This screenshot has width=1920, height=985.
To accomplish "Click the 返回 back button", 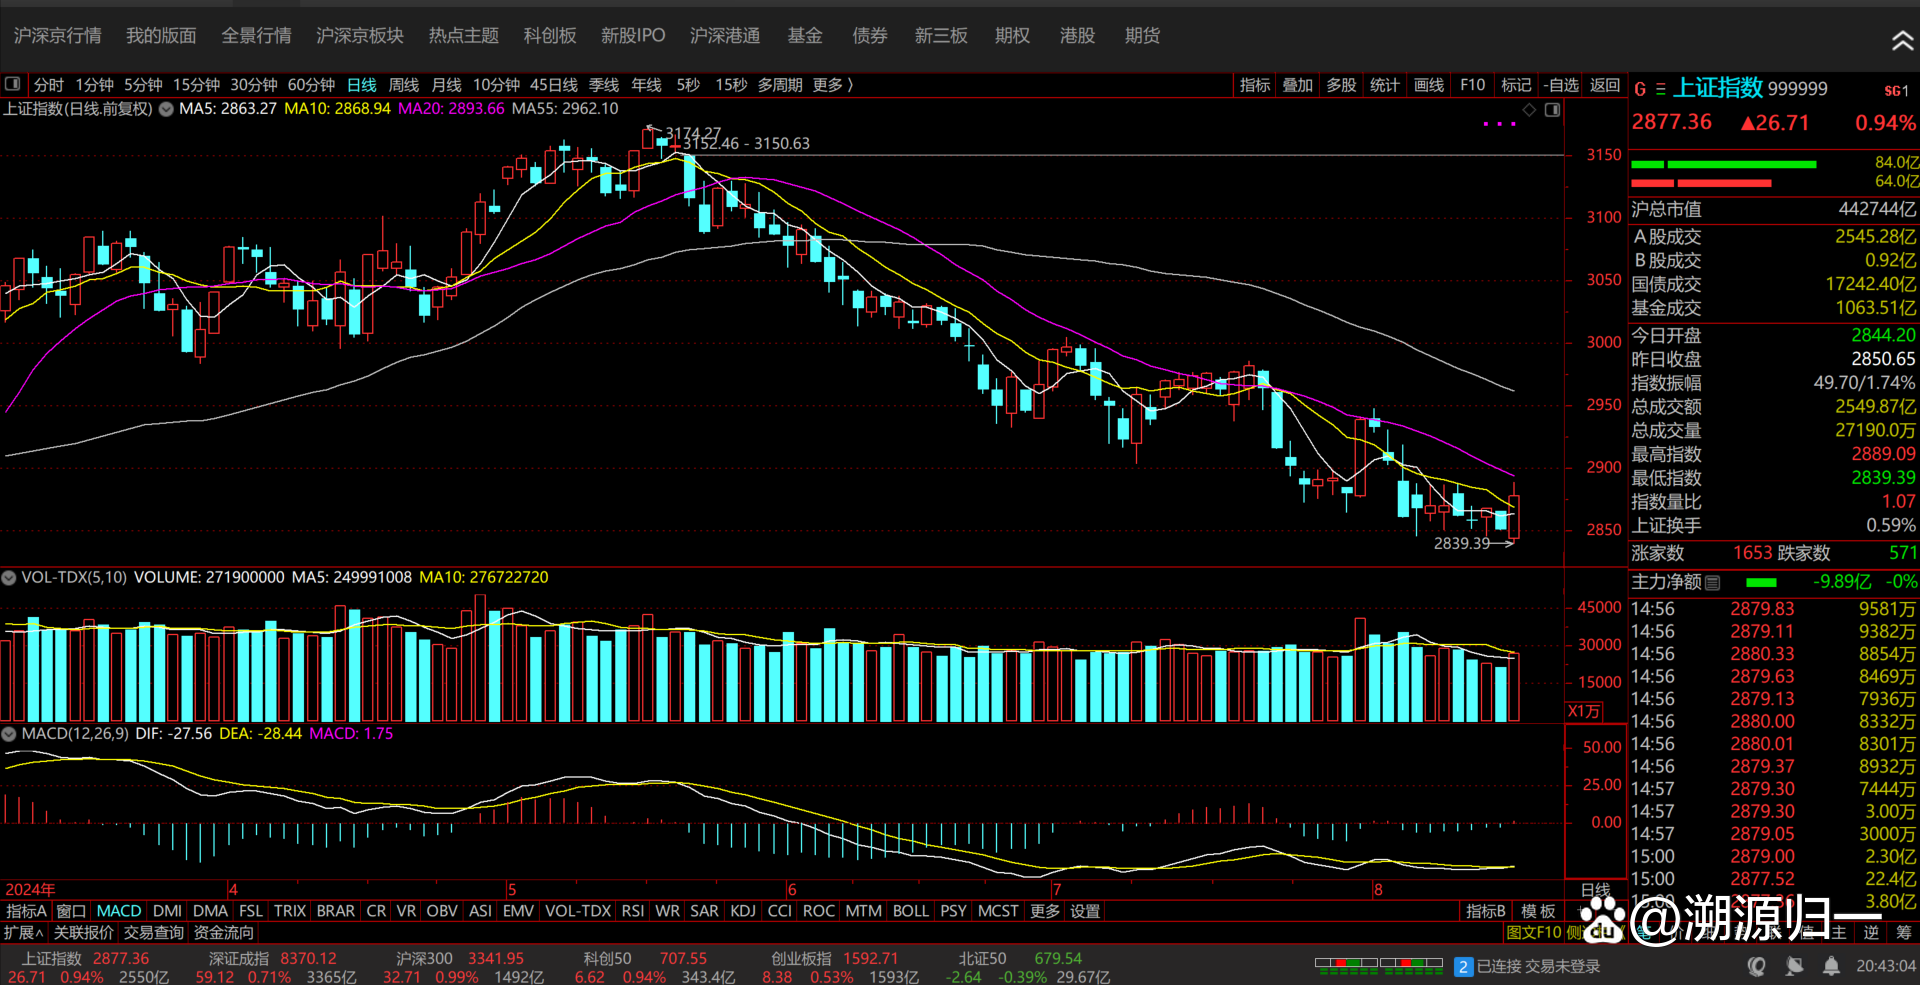I will [x=1605, y=85].
